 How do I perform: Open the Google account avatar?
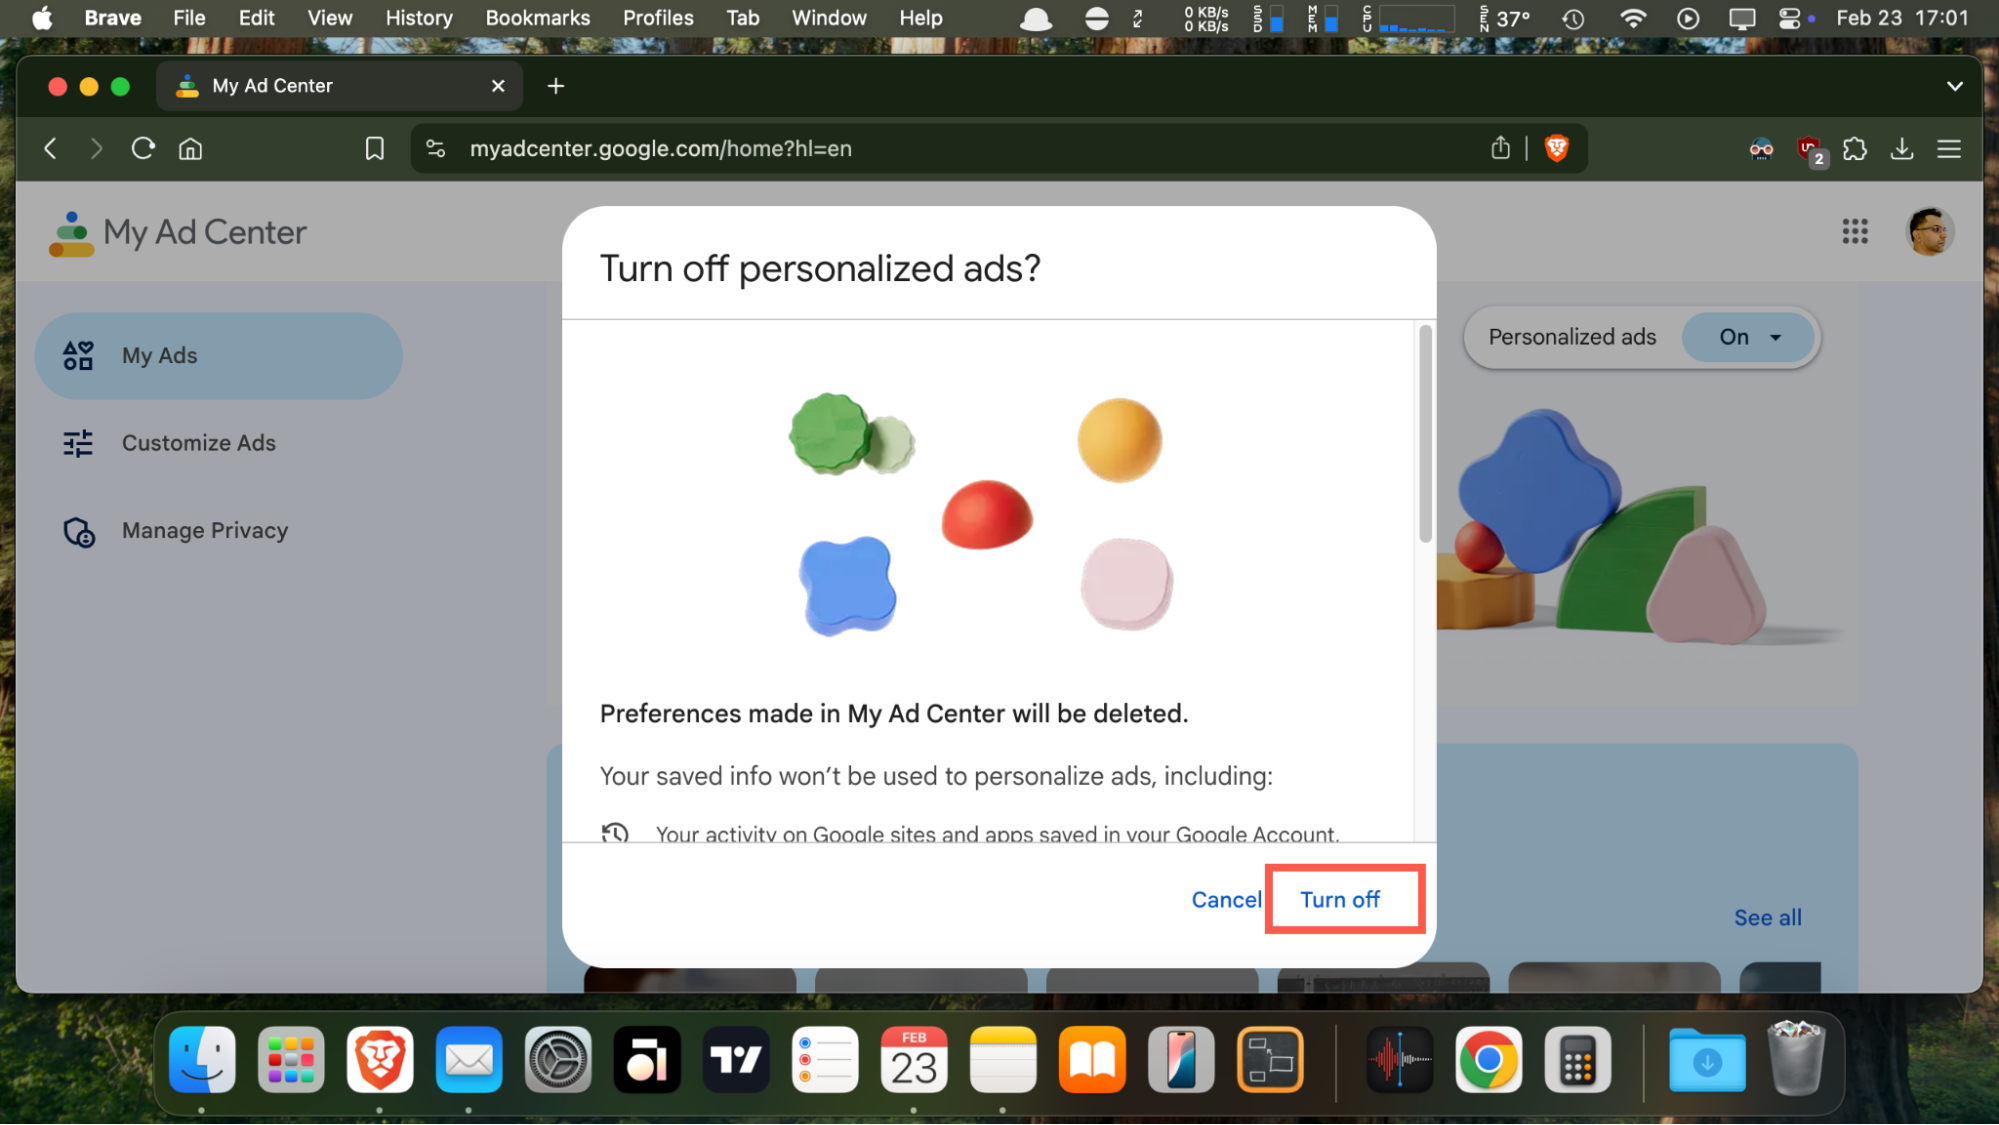pos(1929,232)
